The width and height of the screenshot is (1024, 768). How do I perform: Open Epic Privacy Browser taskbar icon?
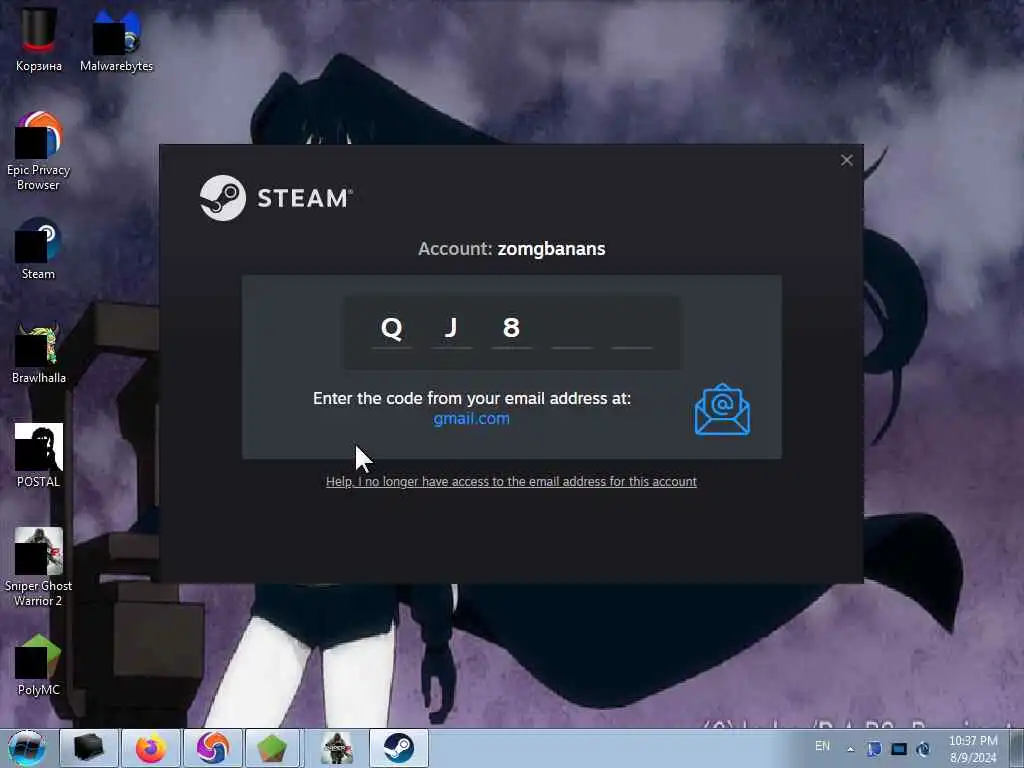(x=213, y=748)
